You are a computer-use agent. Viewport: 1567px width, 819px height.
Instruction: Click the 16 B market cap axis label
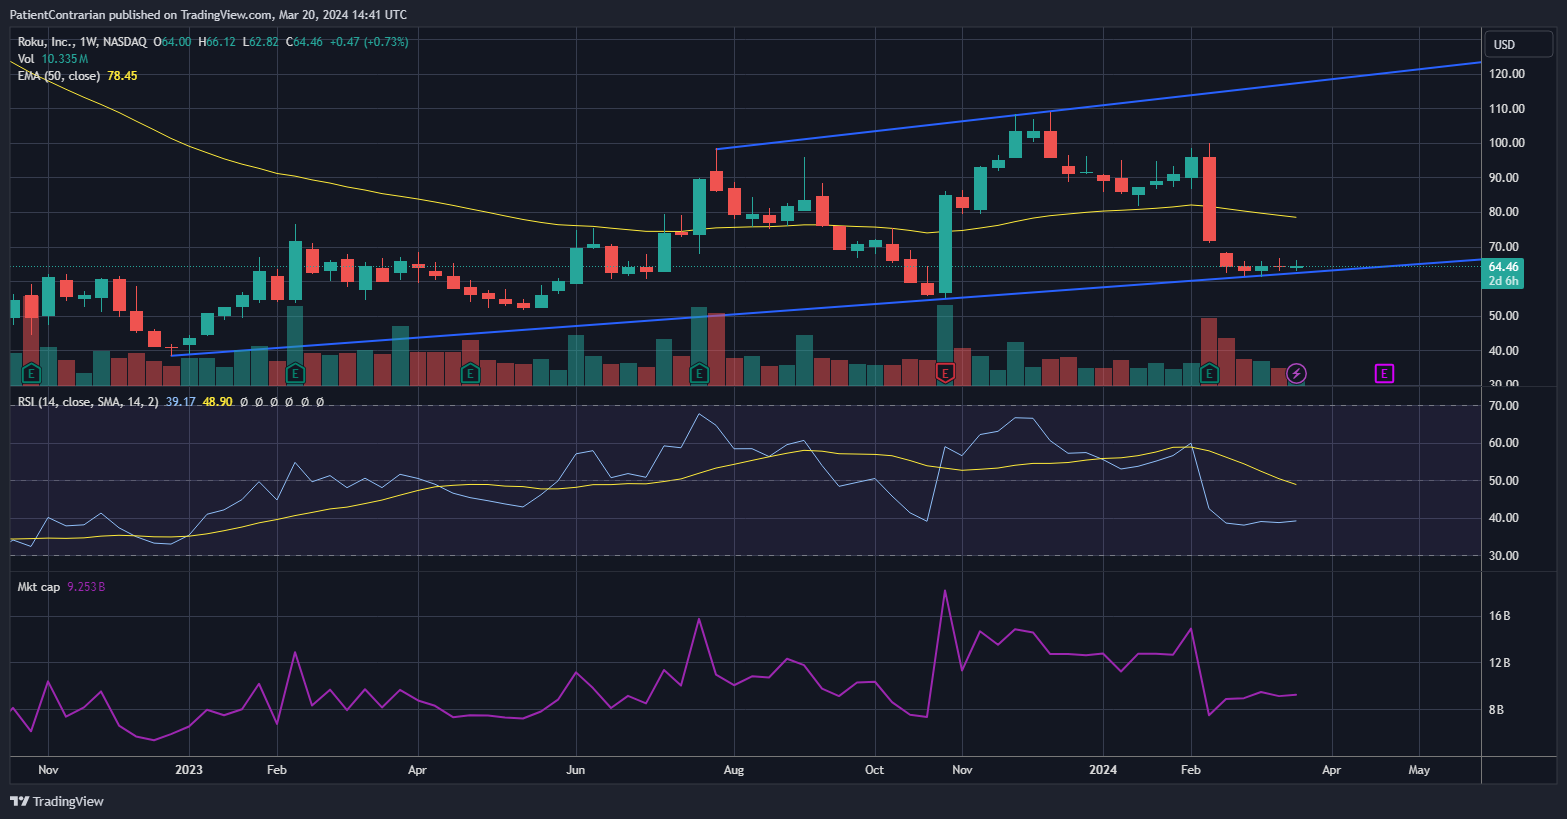pos(1499,616)
